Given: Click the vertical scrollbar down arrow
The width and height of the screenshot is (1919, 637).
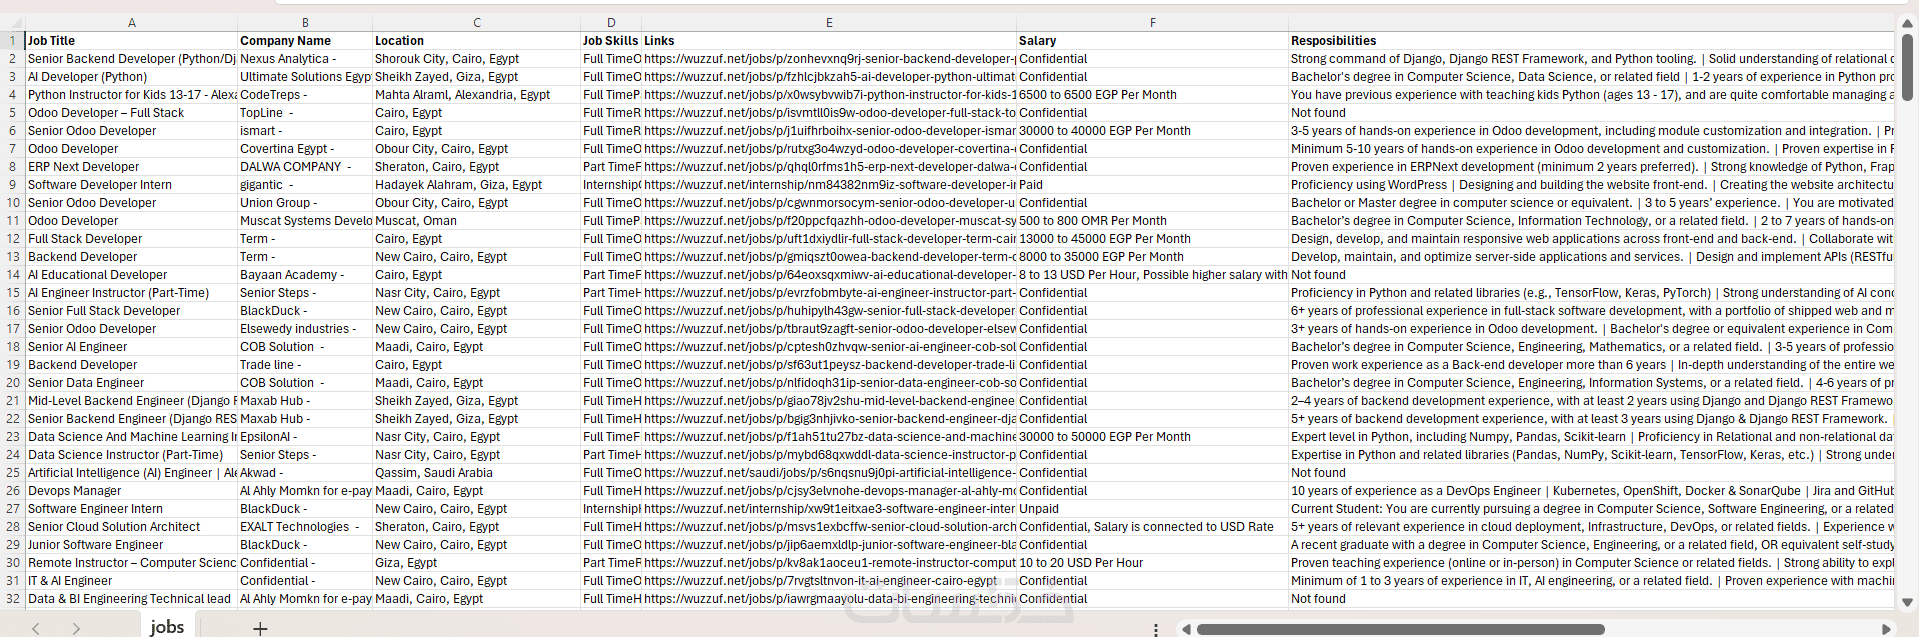Looking at the screenshot, I should [x=1907, y=602].
